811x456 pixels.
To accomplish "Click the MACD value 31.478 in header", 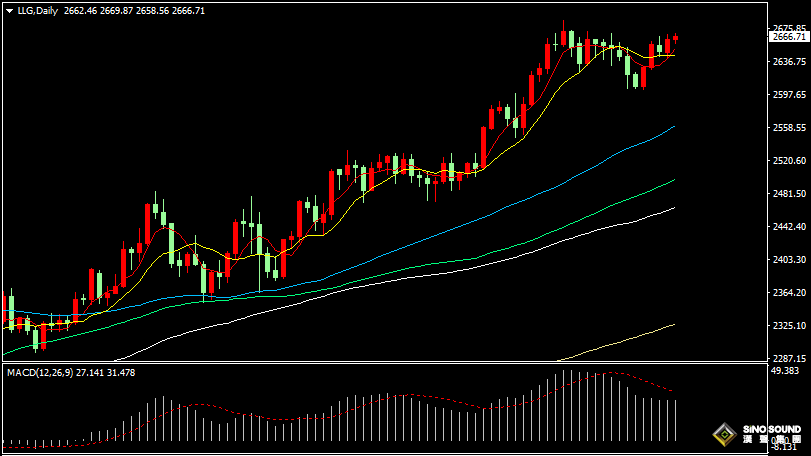I will [121, 373].
